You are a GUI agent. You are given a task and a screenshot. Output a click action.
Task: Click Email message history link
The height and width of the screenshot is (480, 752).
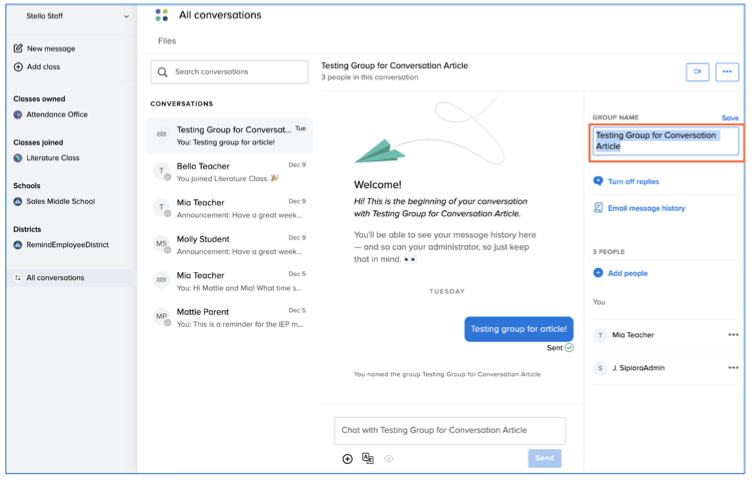tap(646, 208)
